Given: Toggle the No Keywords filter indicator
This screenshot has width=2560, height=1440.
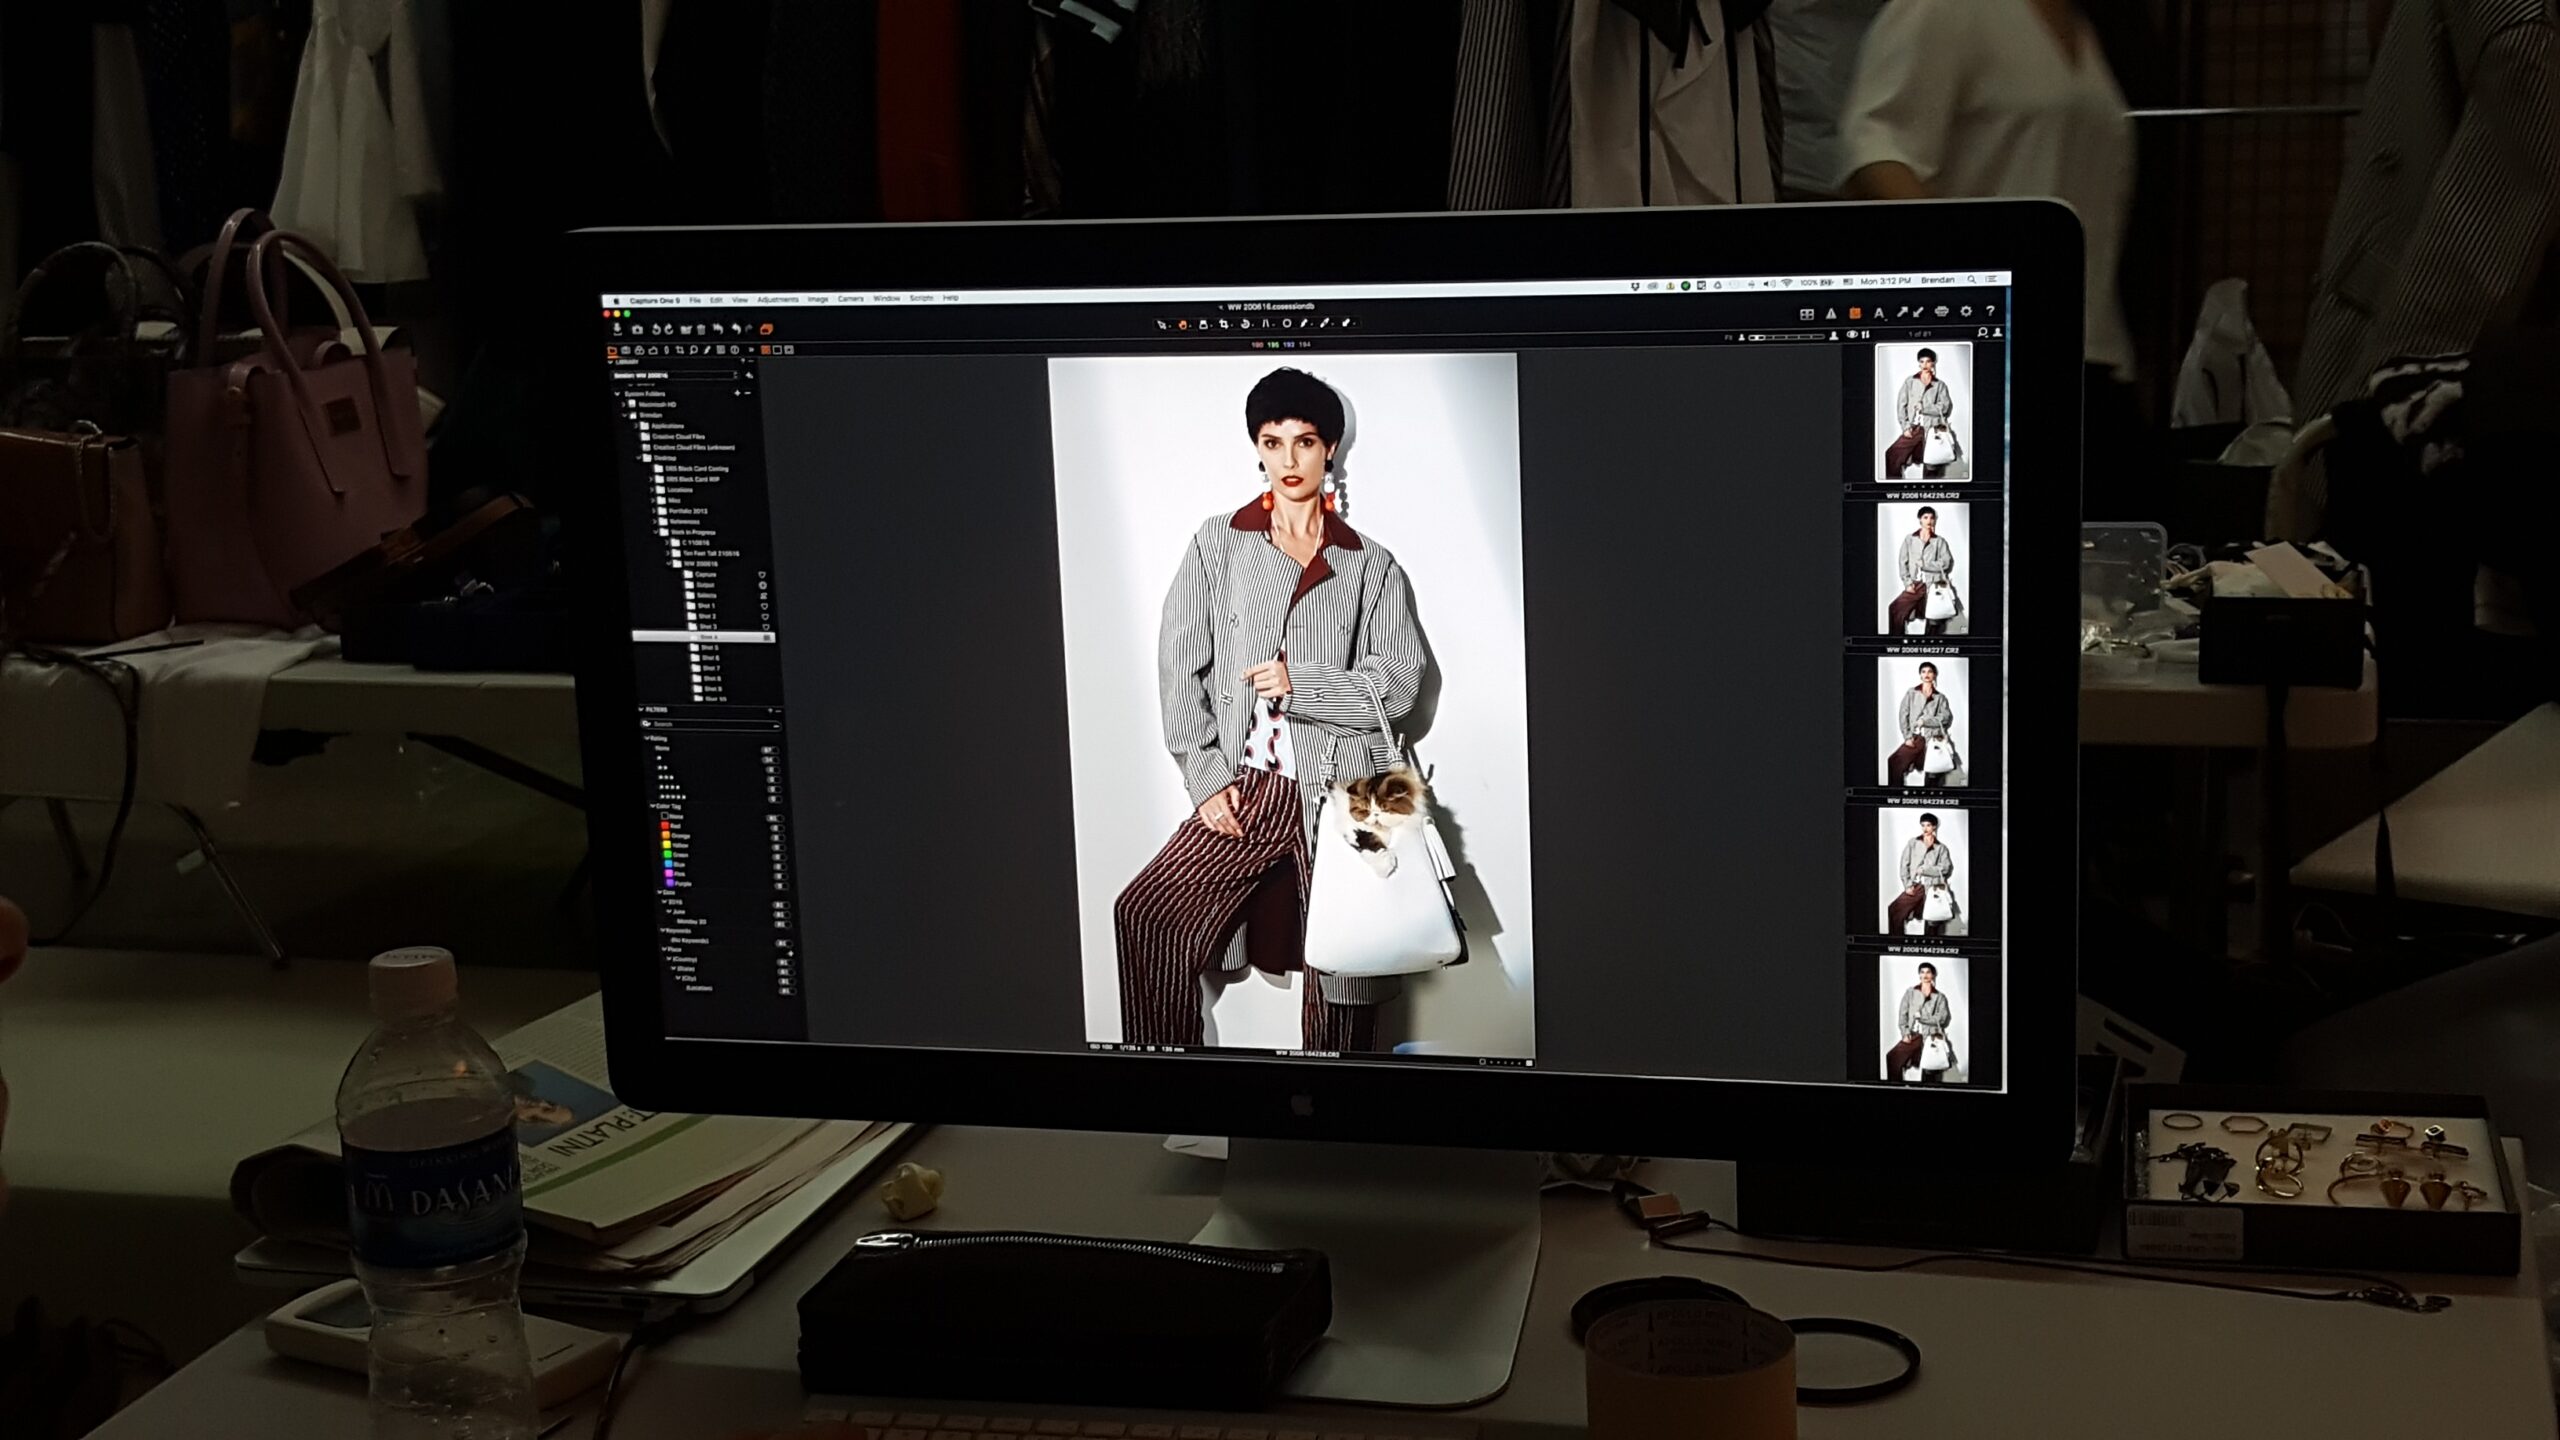Looking at the screenshot, I should (x=784, y=943).
